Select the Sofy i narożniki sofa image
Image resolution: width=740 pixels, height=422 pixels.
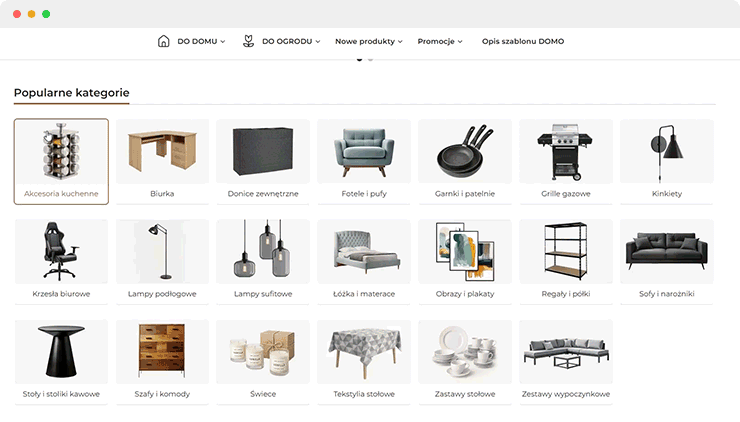pos(666,251)
